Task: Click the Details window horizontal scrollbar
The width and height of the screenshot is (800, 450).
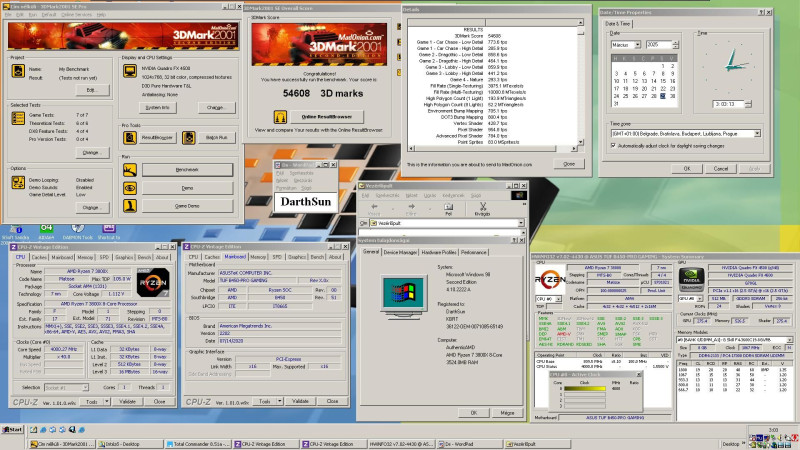Action: pos(493,148)
